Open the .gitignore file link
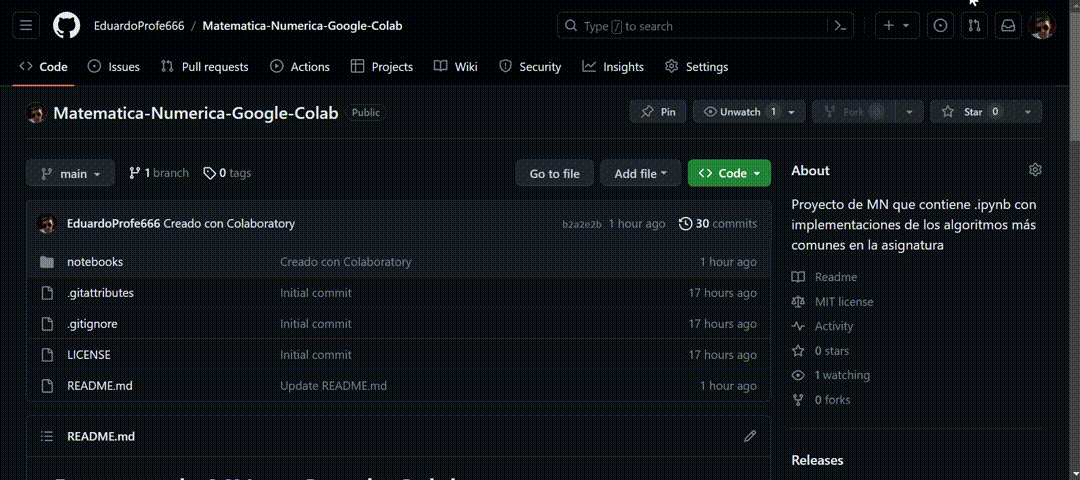1080x480 pixels. pyautogui.click(x=92, y=324)
